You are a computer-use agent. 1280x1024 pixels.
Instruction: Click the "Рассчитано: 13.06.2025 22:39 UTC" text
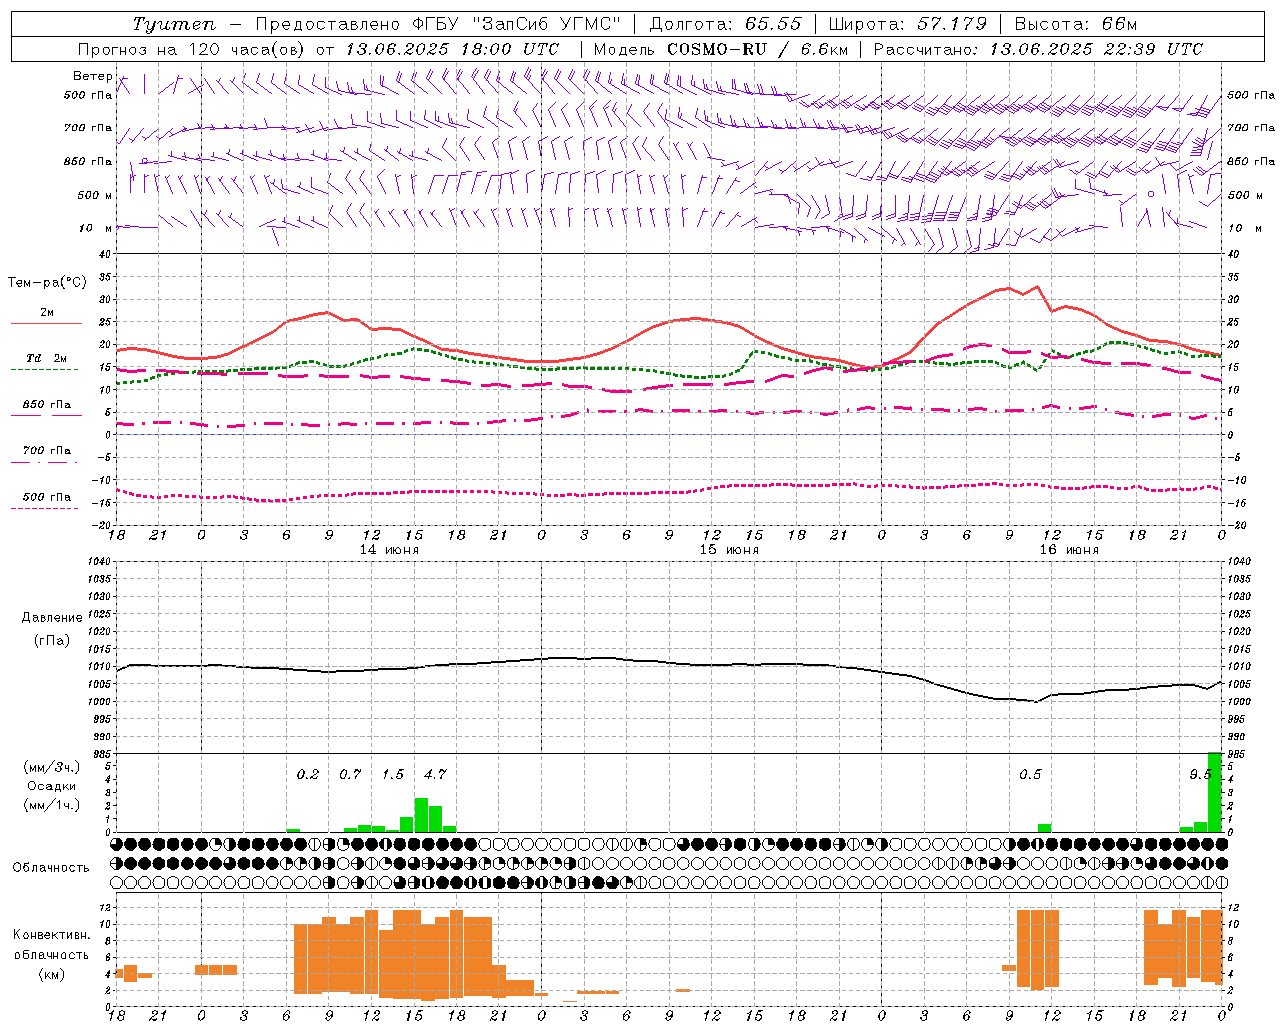tap(1038, 49)
